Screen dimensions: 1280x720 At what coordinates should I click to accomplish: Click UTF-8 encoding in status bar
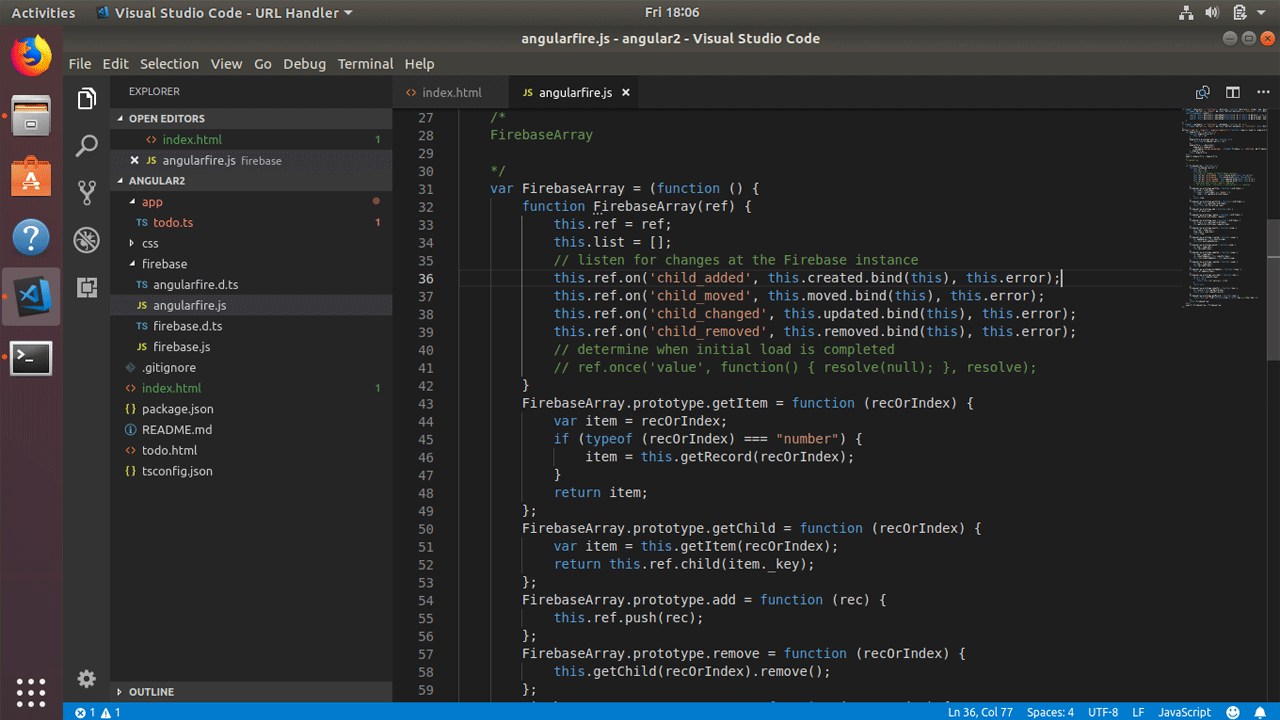pyautogui.click(x=1102, y=712)
